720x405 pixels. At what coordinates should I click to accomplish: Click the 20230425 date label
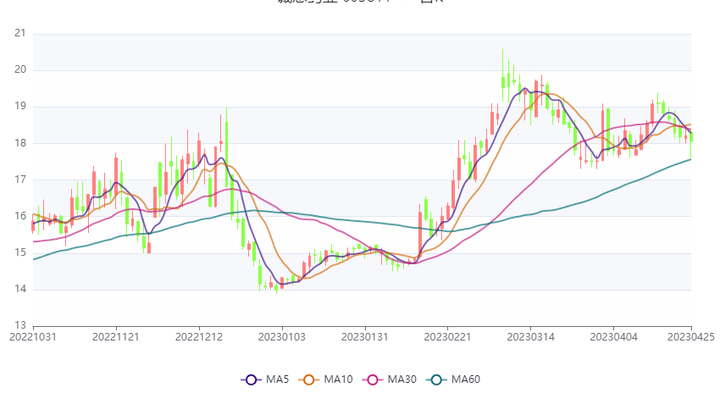(691, 338)
